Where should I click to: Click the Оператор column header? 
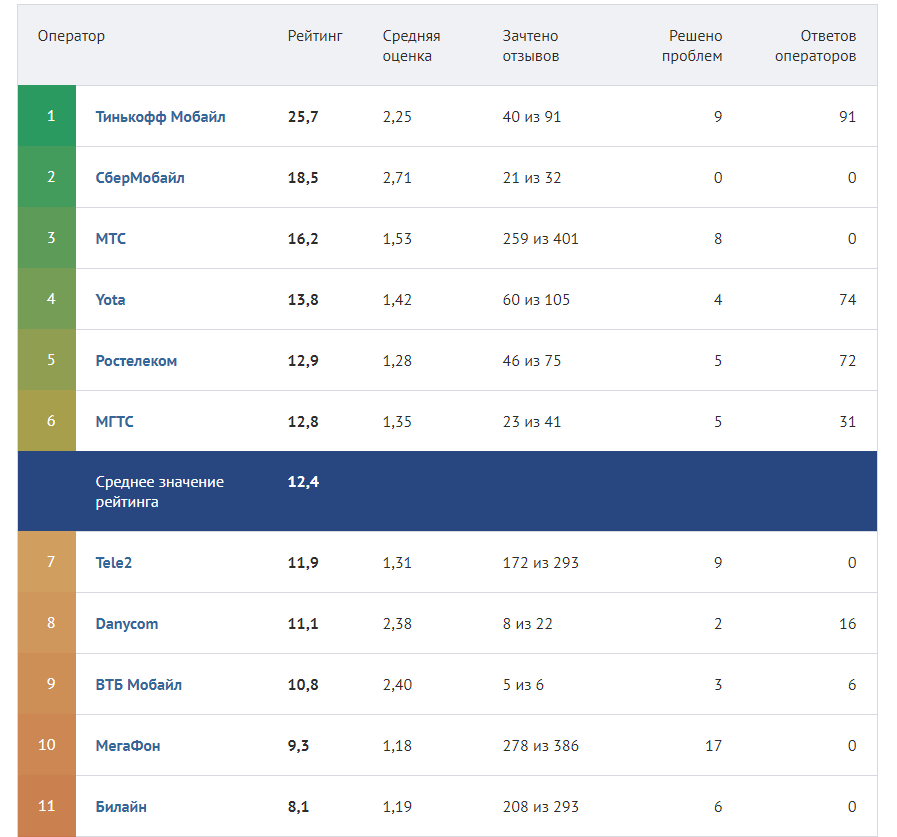tap(71, 36)
